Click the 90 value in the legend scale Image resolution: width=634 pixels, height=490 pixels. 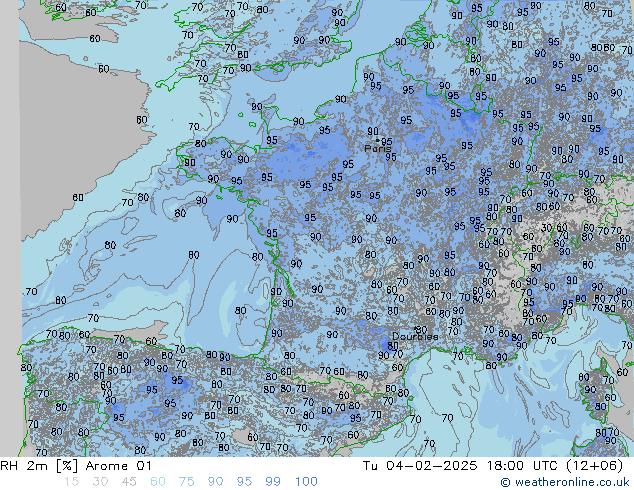coord(215,482)
